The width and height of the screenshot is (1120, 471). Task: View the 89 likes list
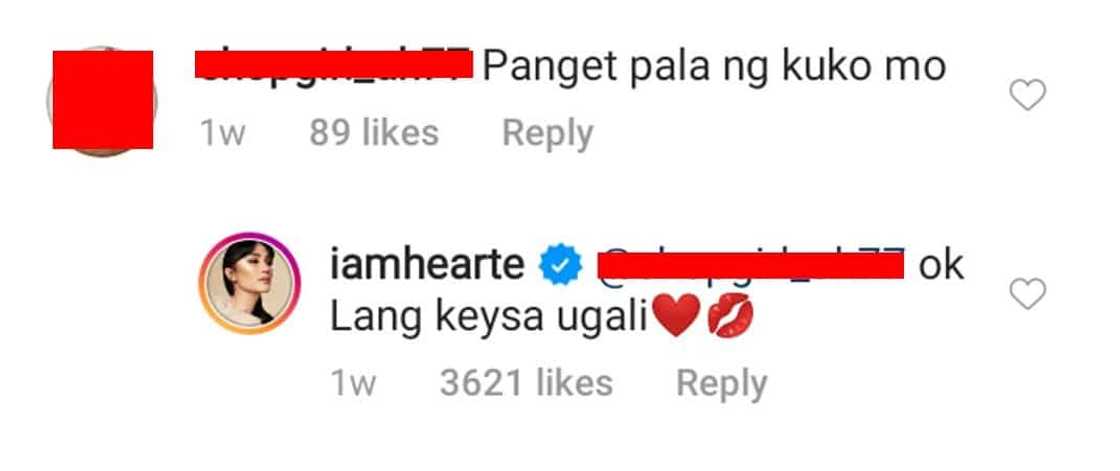(374, 134)
